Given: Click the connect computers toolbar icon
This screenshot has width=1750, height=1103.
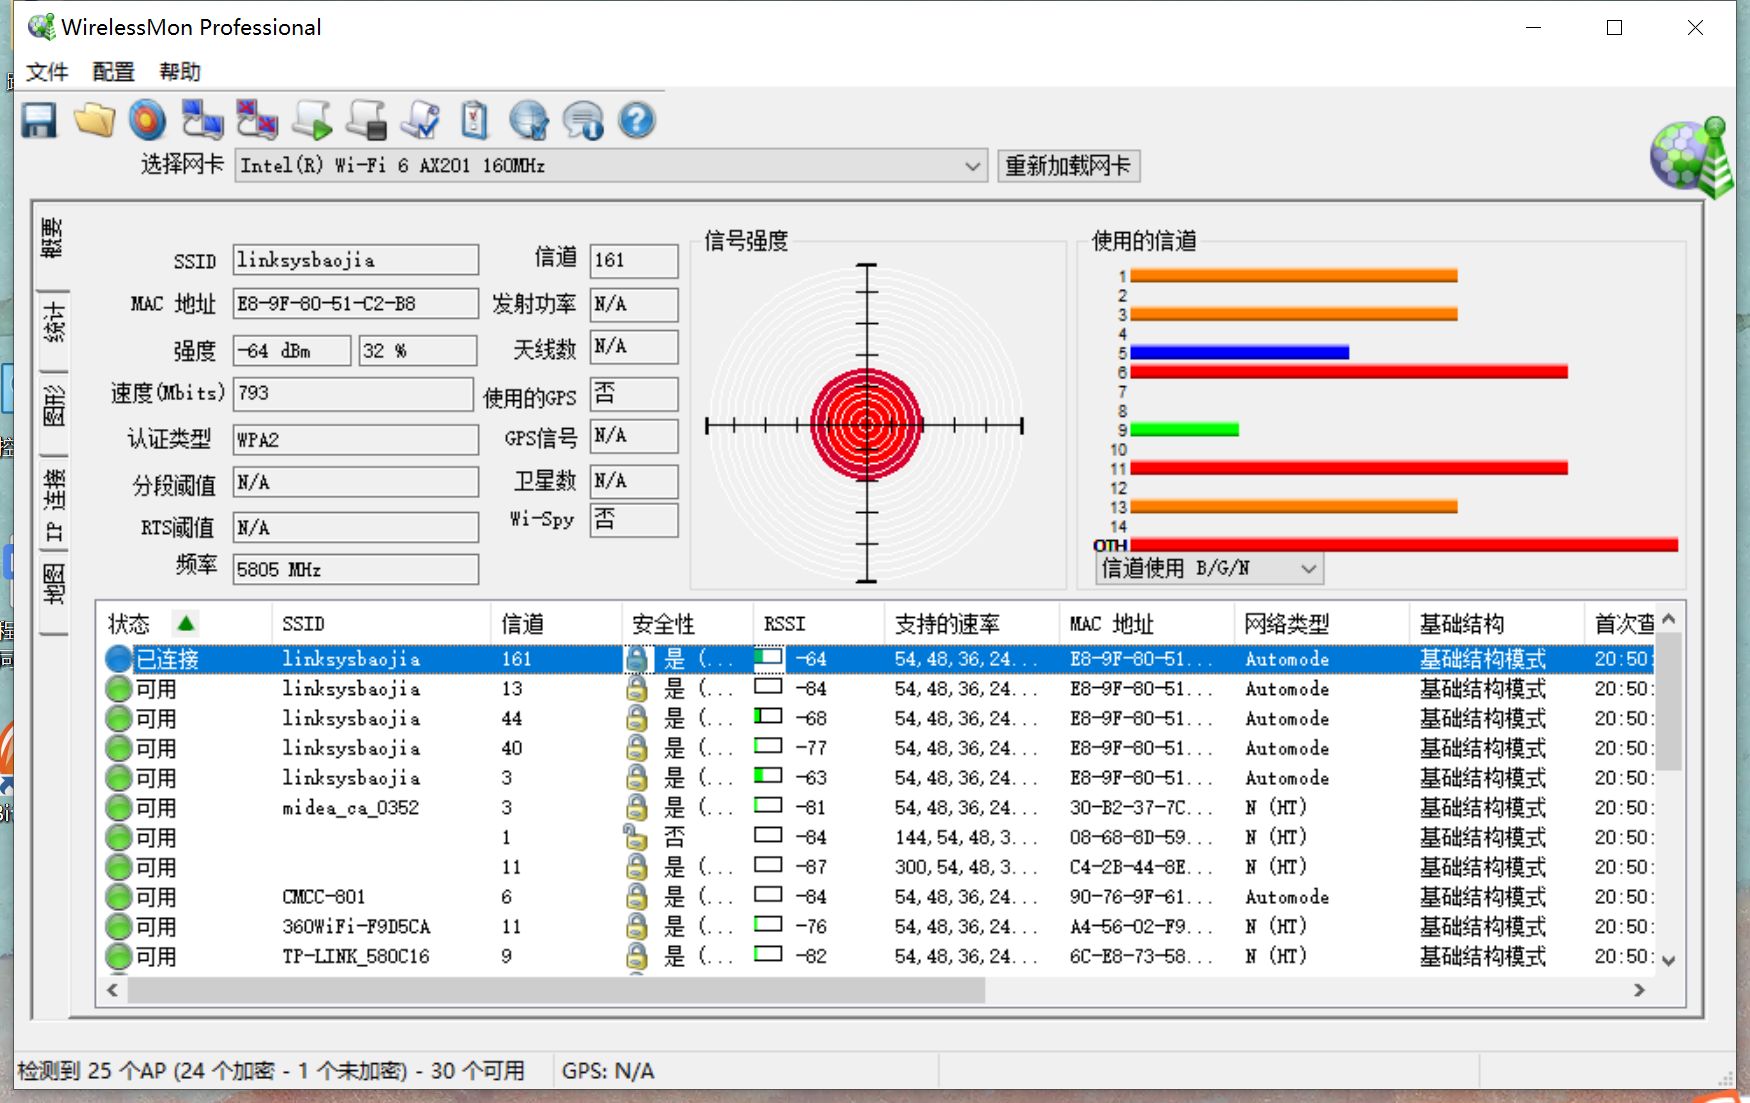Looking at the screenshot, I should (x=202, y=120).
